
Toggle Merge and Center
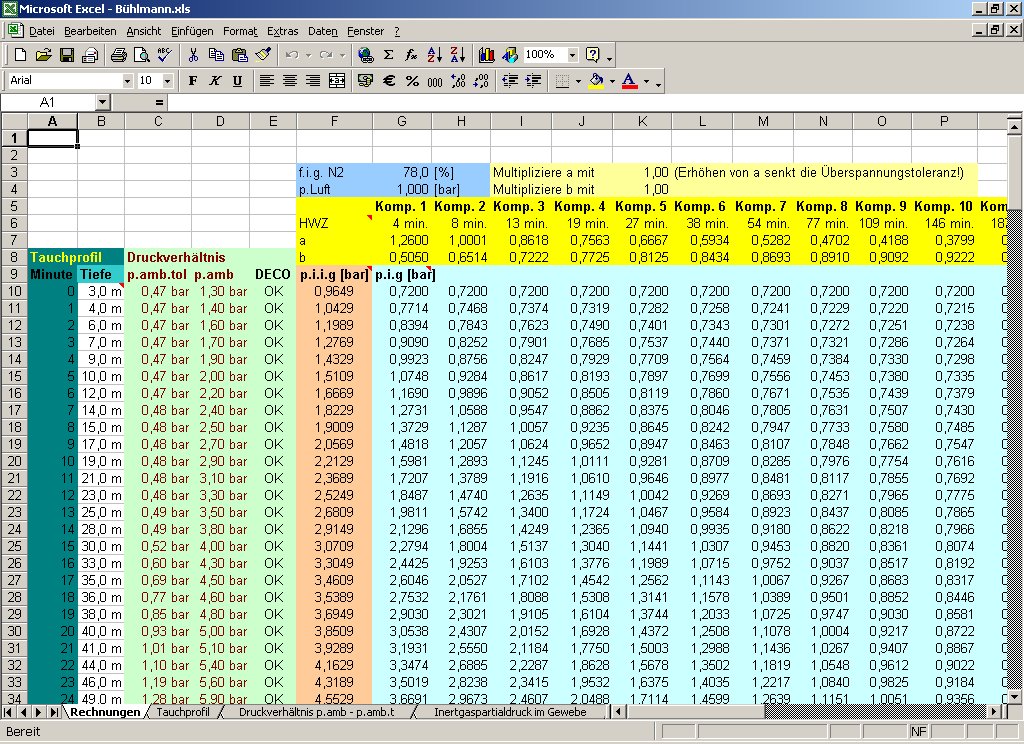pos(336,81)
